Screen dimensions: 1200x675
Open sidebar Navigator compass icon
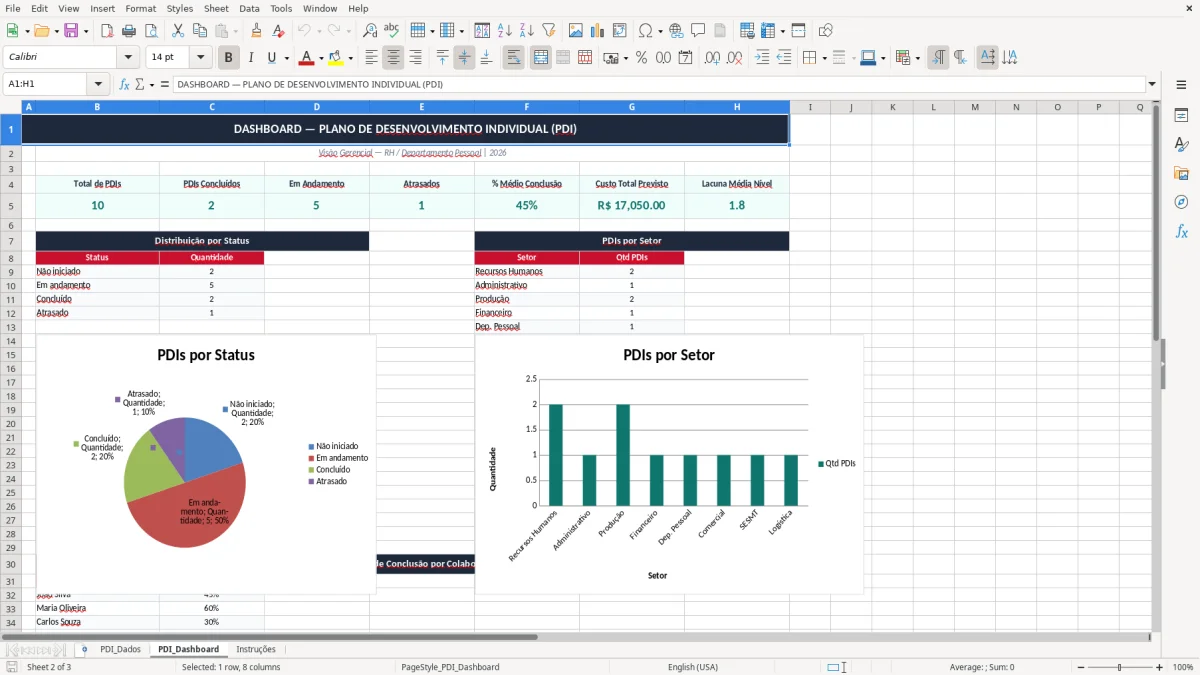click(1181, 202)
